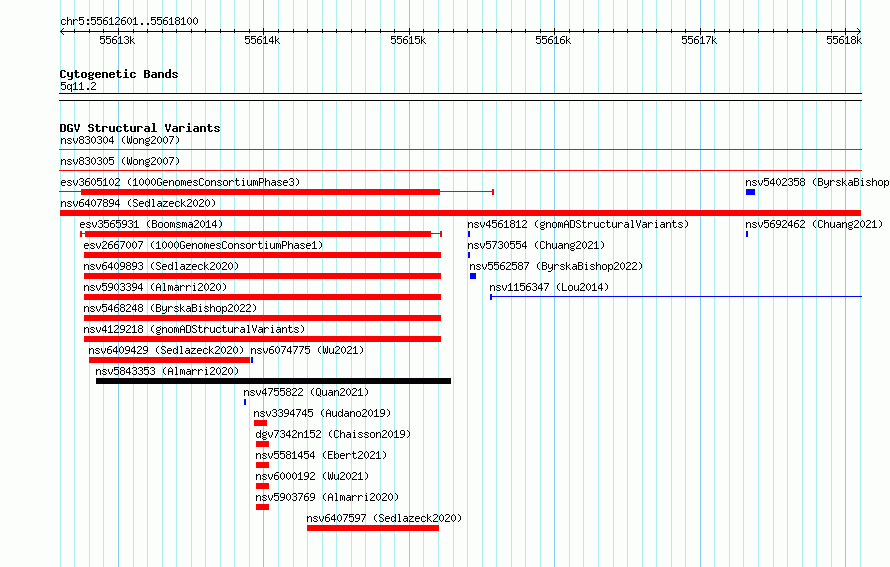Viewport: 890px width, 567px height.
Task: Click nsv3394745 (Audano2019) label
Action: tap(322, 413)
